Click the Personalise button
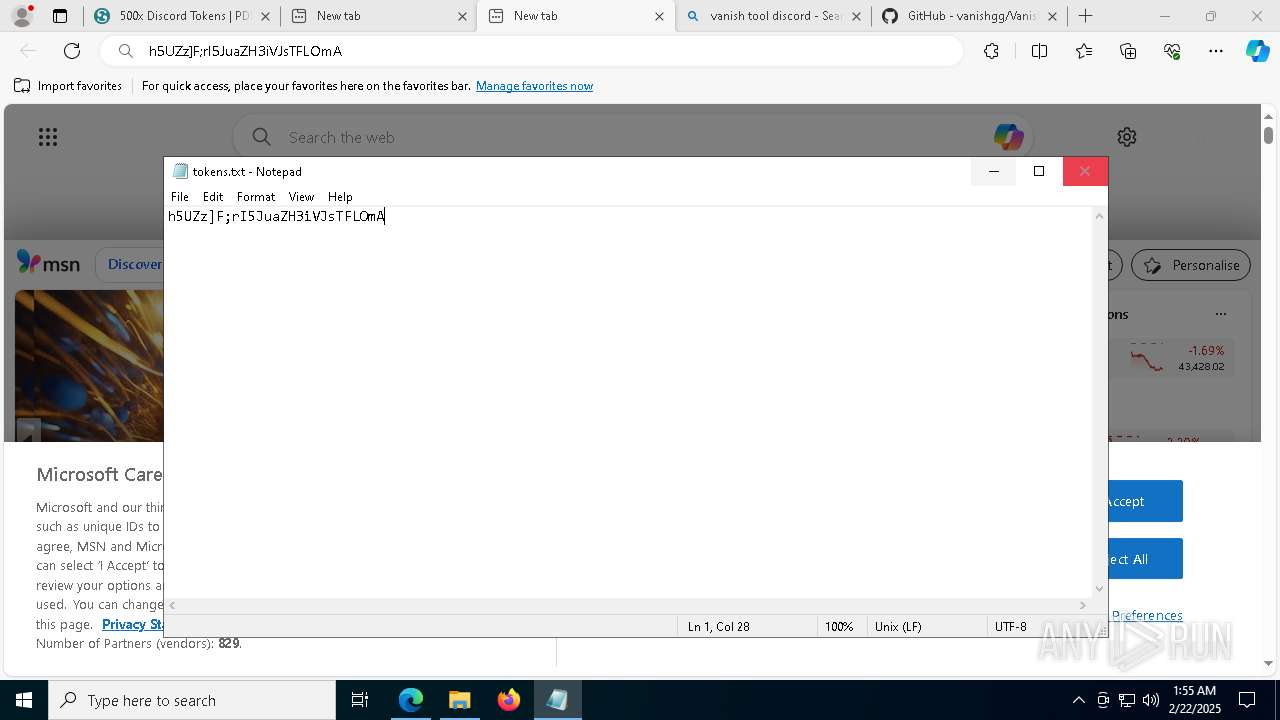 coord(1191,265)
